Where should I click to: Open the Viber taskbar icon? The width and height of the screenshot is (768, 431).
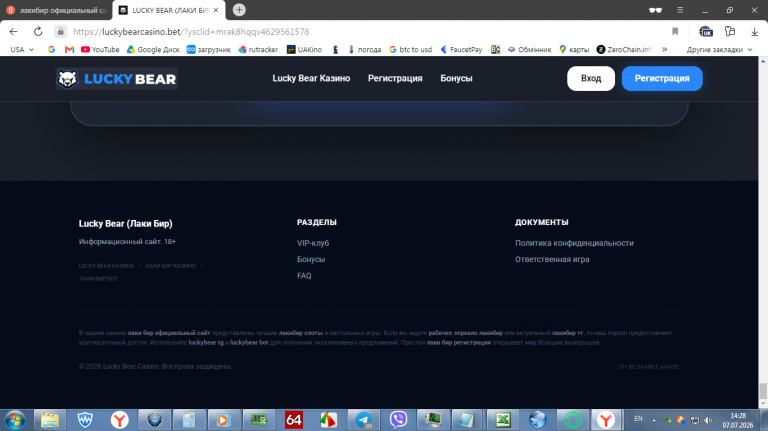point(398,420)
